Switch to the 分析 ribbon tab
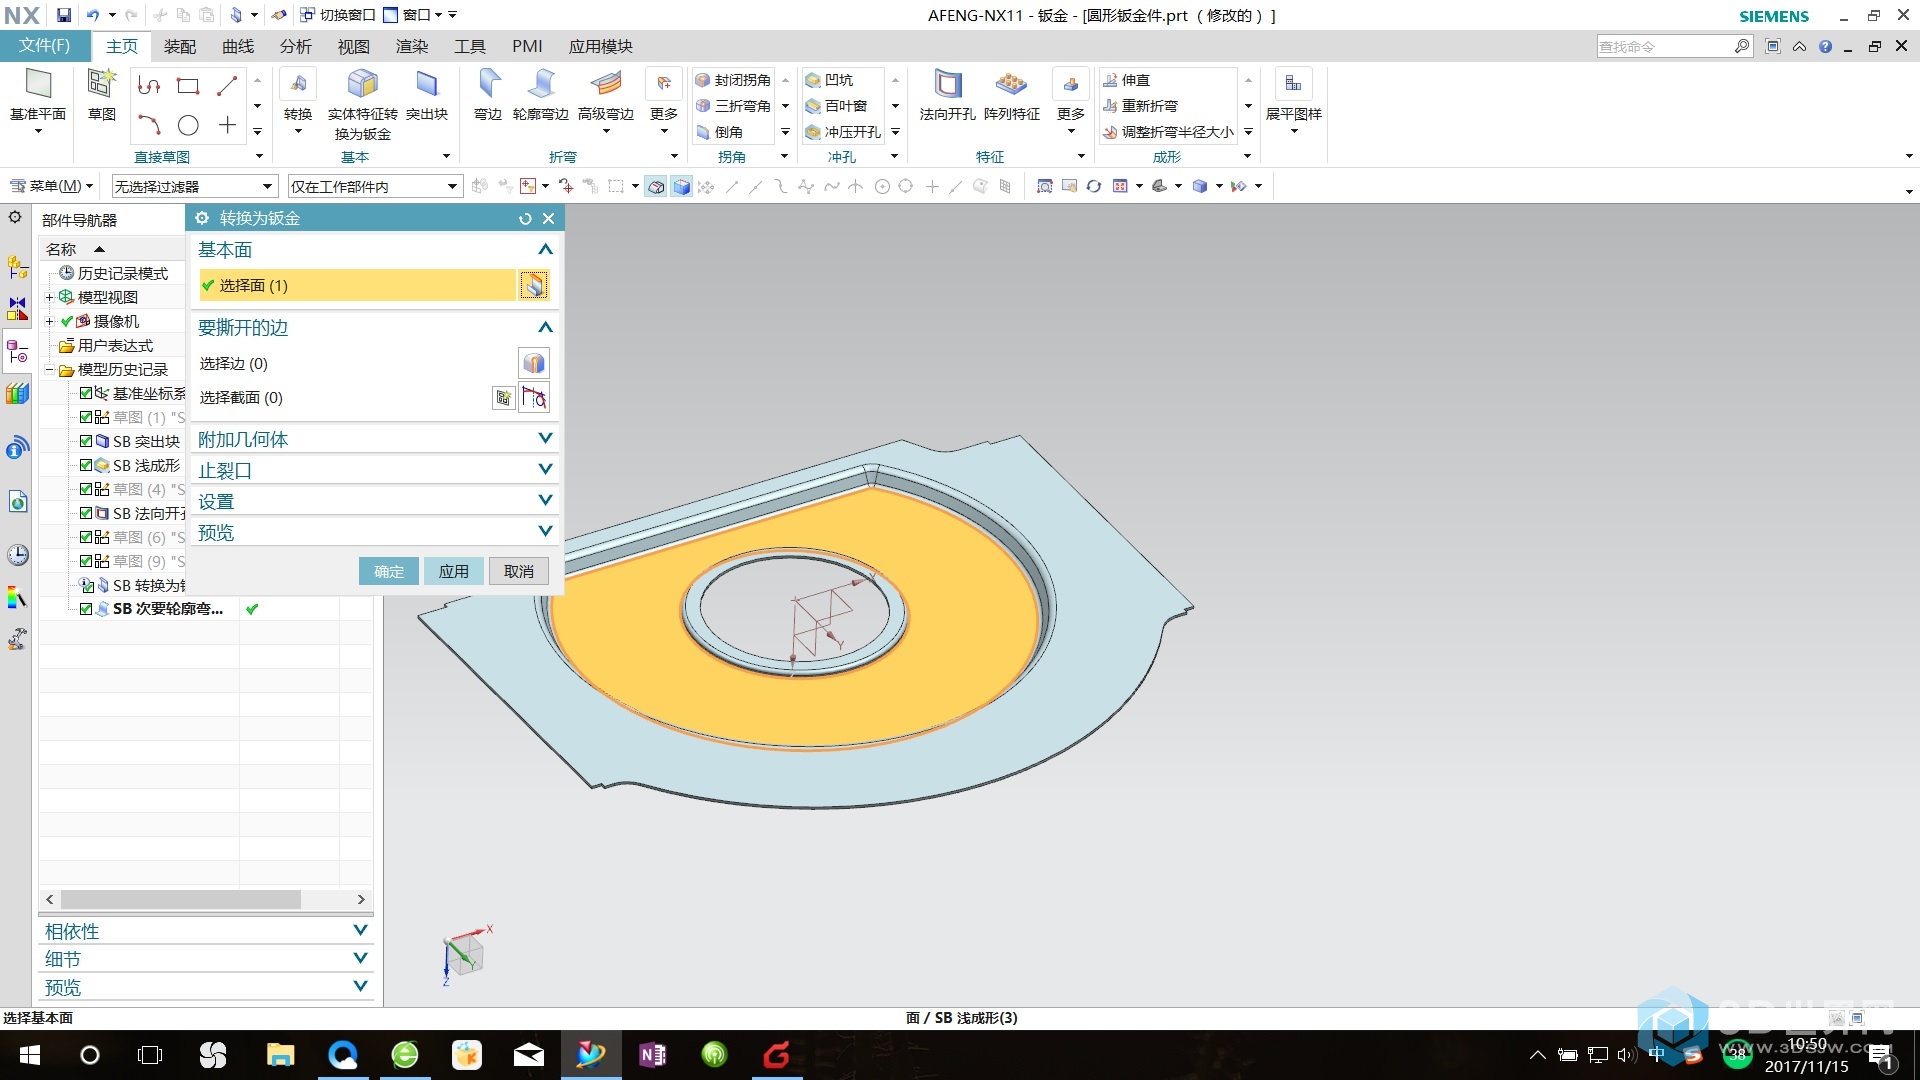The width and height of the screenshot is (1920, 1080). coord(296,47)
